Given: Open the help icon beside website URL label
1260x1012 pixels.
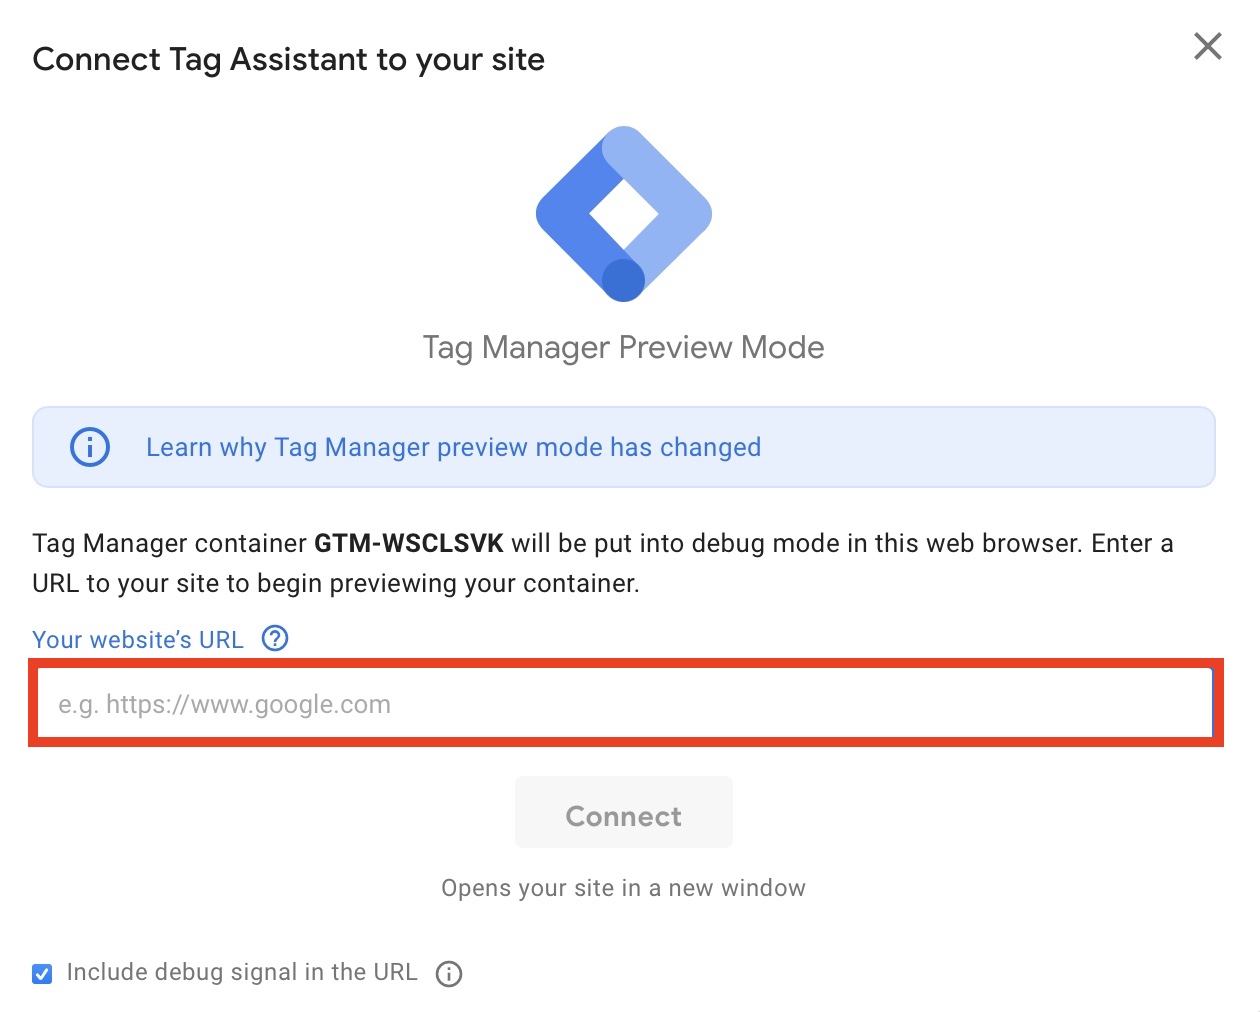Looking at the screenshot, I should coord(275,638).
